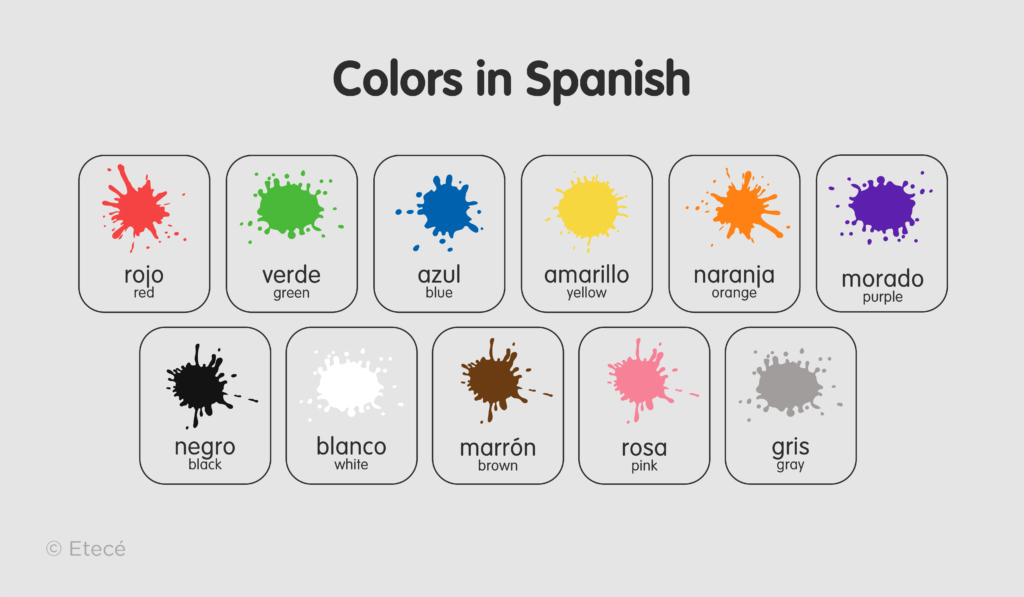Select the purple paint splat
1024x597 pixels.
(882, 206)
